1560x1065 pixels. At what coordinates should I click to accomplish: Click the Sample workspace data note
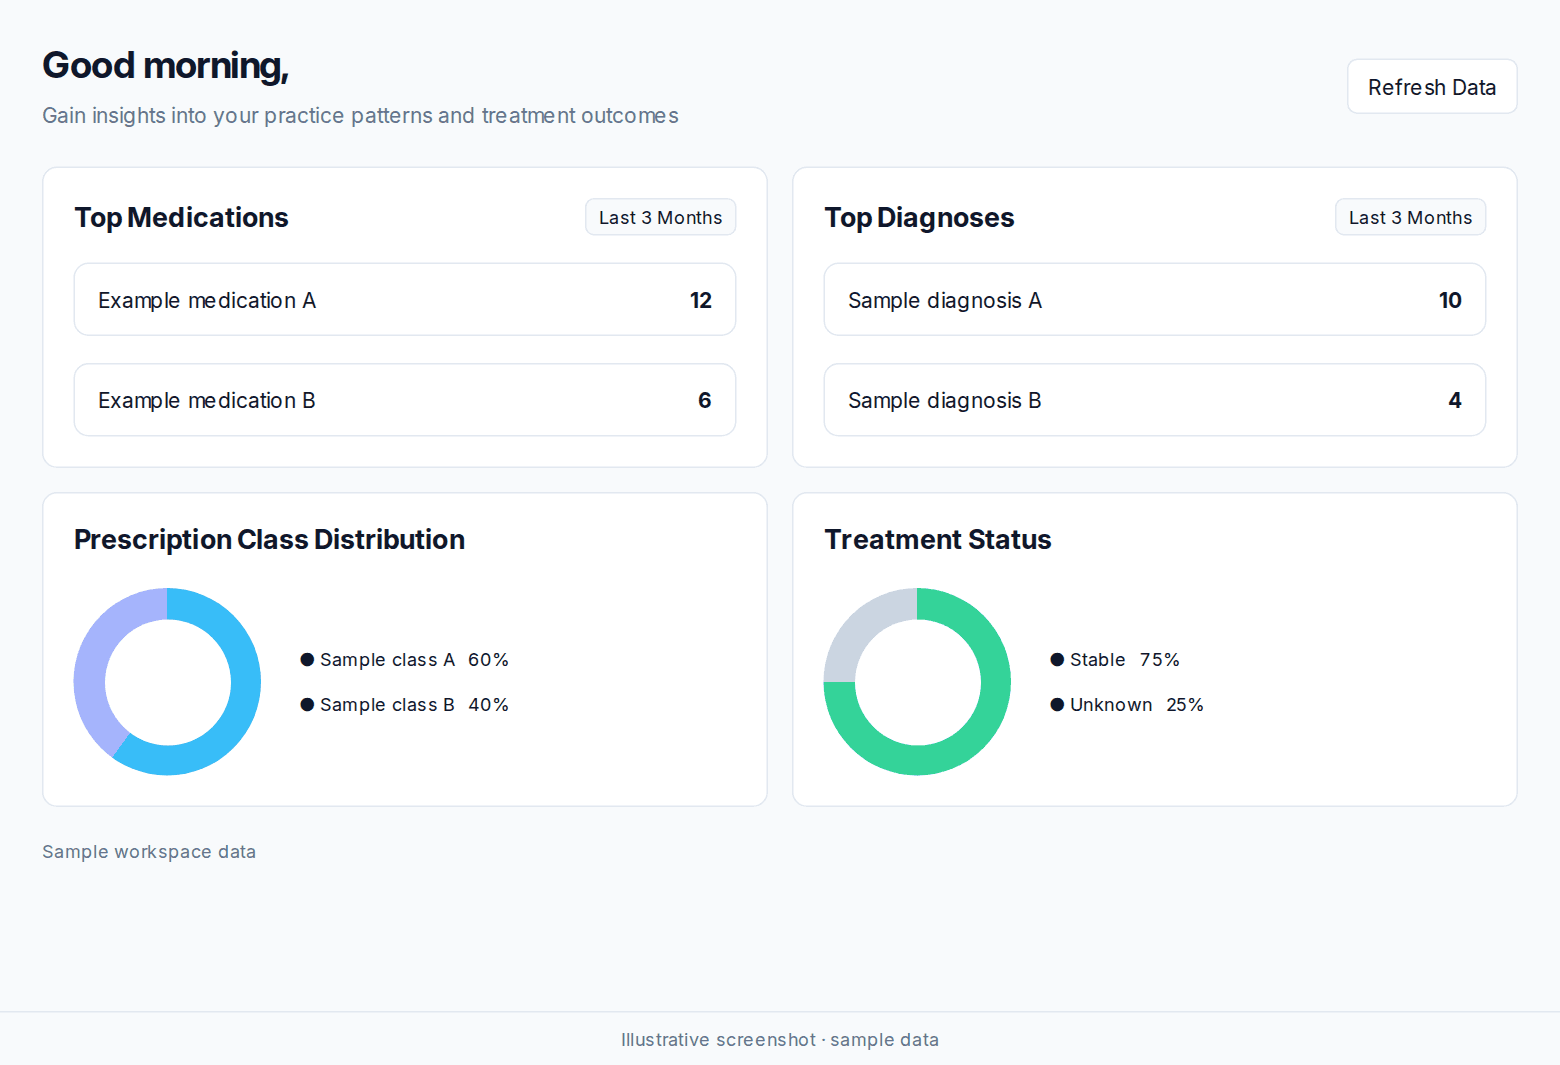point(149,852)
